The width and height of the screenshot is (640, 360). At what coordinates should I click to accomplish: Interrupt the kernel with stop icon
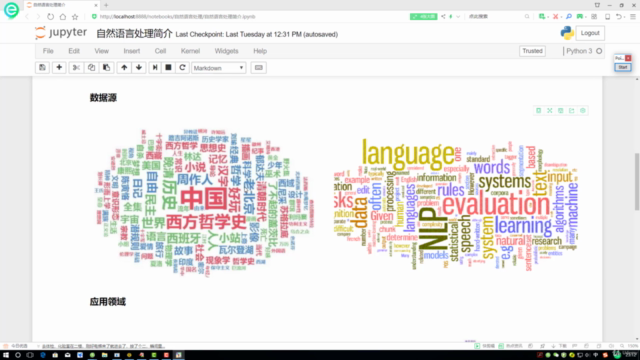[168, 68]
